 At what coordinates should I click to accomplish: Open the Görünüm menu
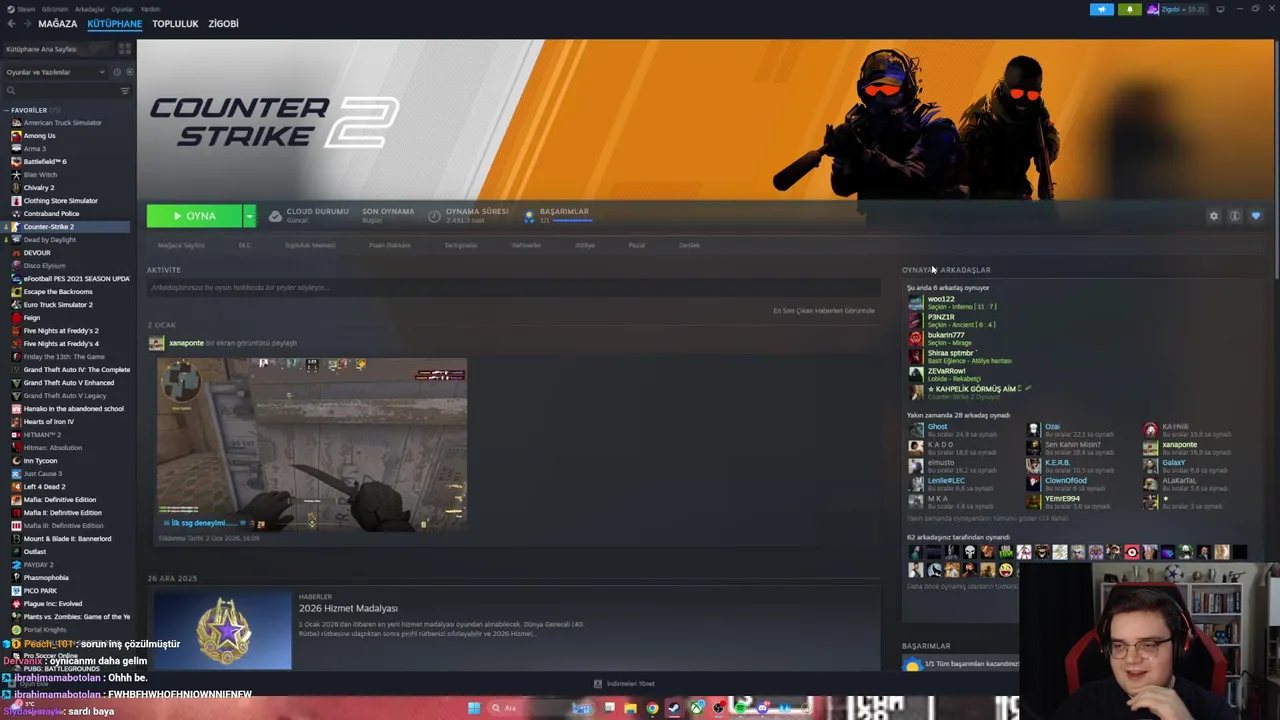point(55,9)
